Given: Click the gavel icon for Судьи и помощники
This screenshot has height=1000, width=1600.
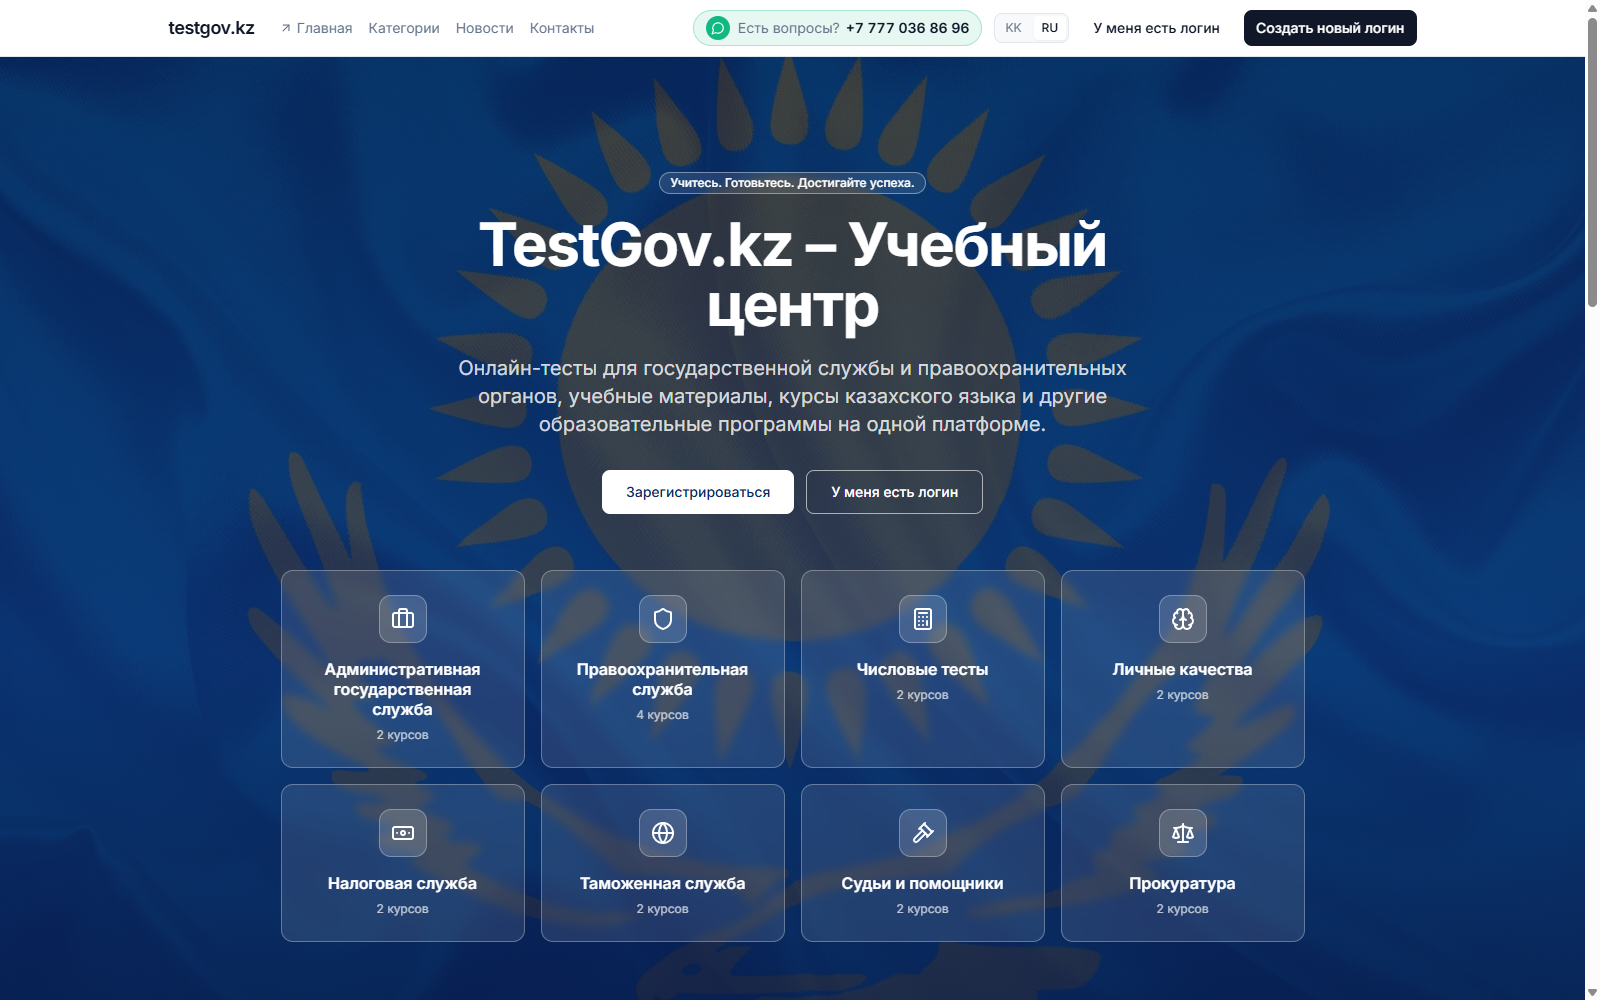Looking at the screenshot, I should click(923, 833).
